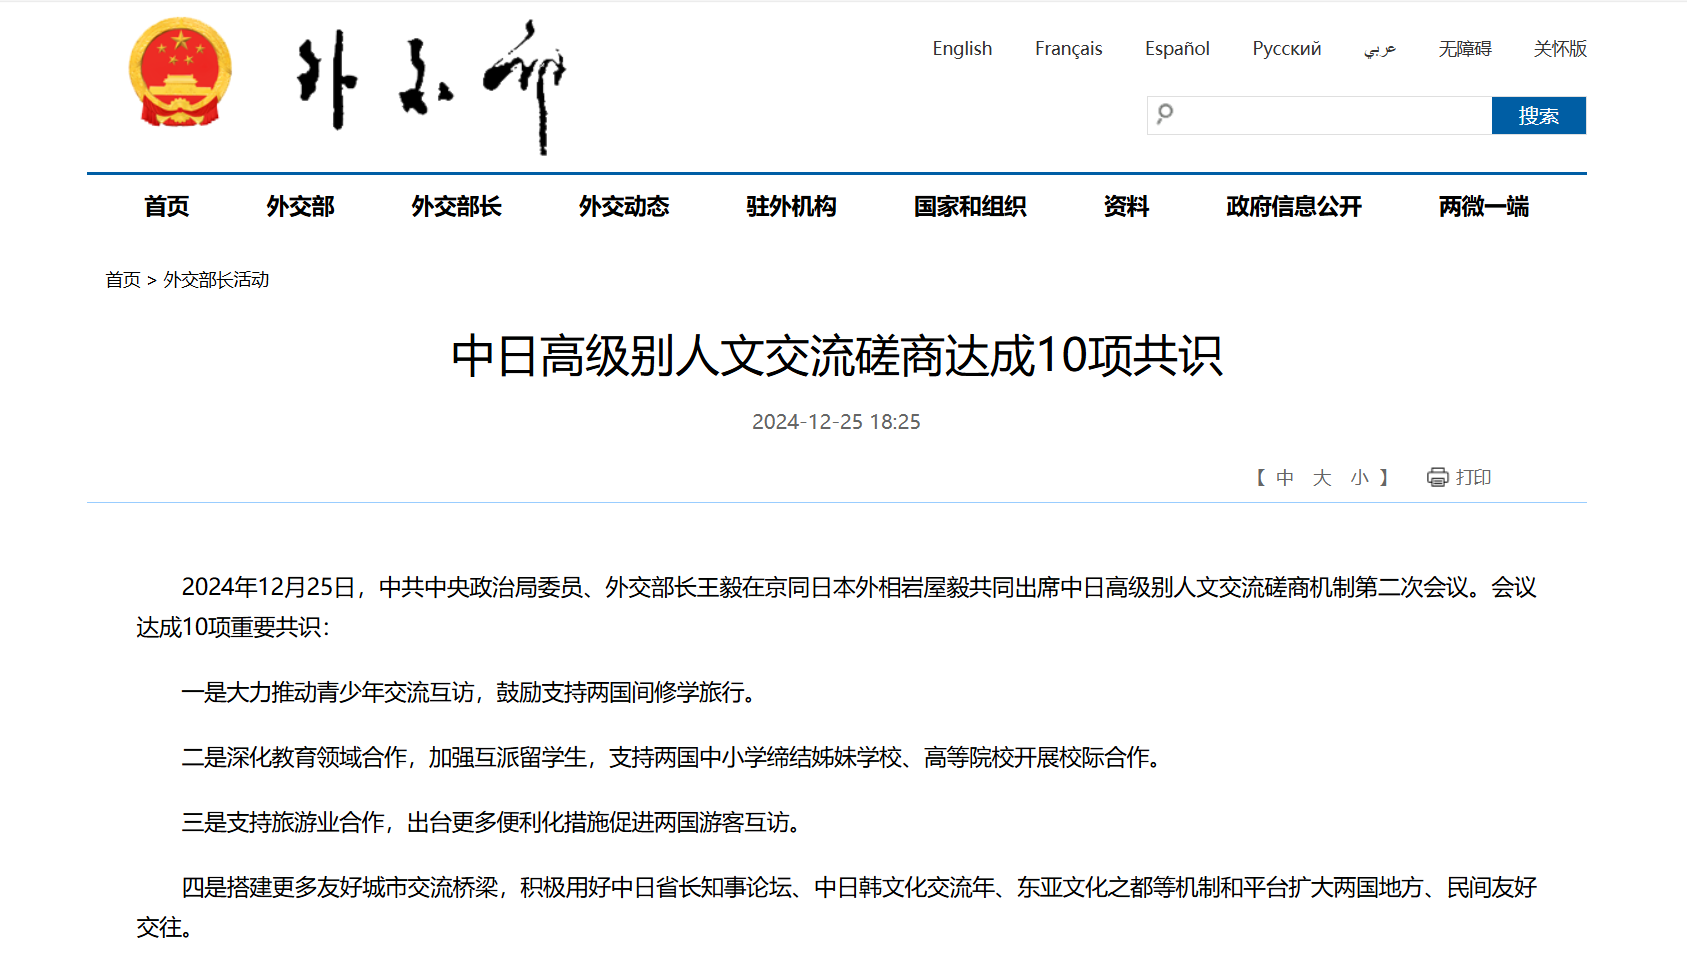Open the Русский version

click(1286, 48)
